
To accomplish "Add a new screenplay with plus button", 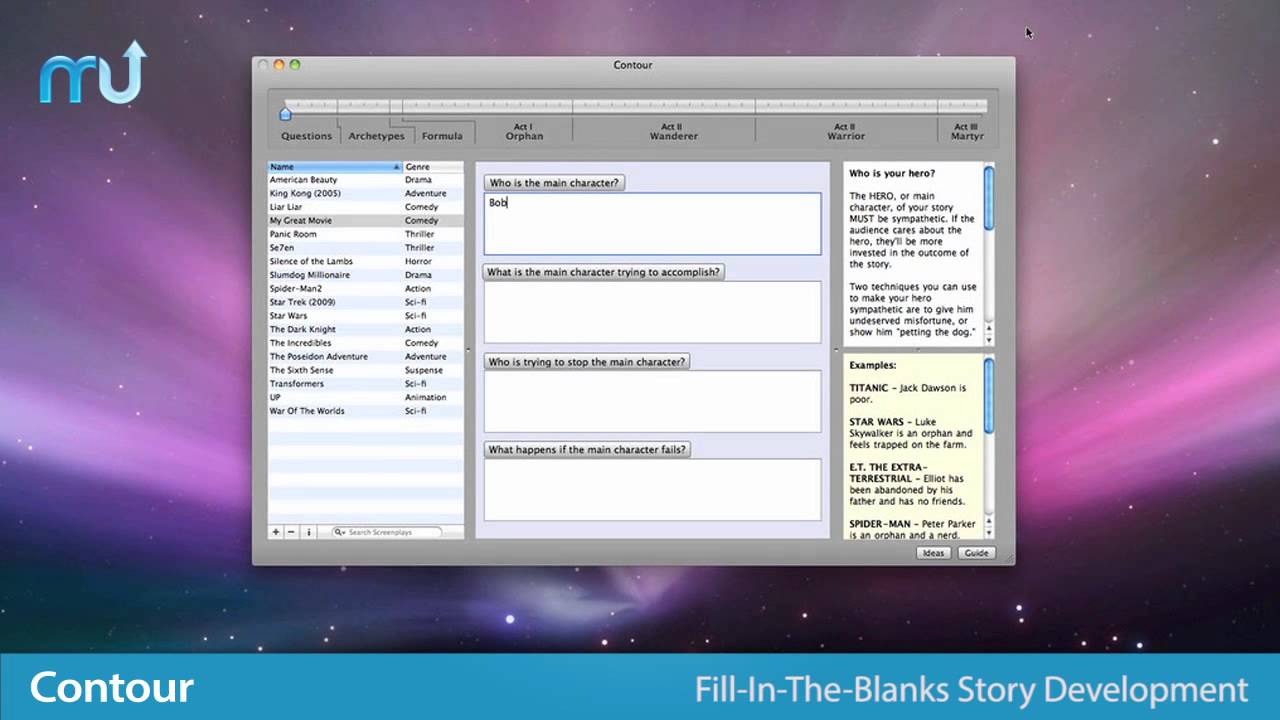I will (x=276, y=532).
